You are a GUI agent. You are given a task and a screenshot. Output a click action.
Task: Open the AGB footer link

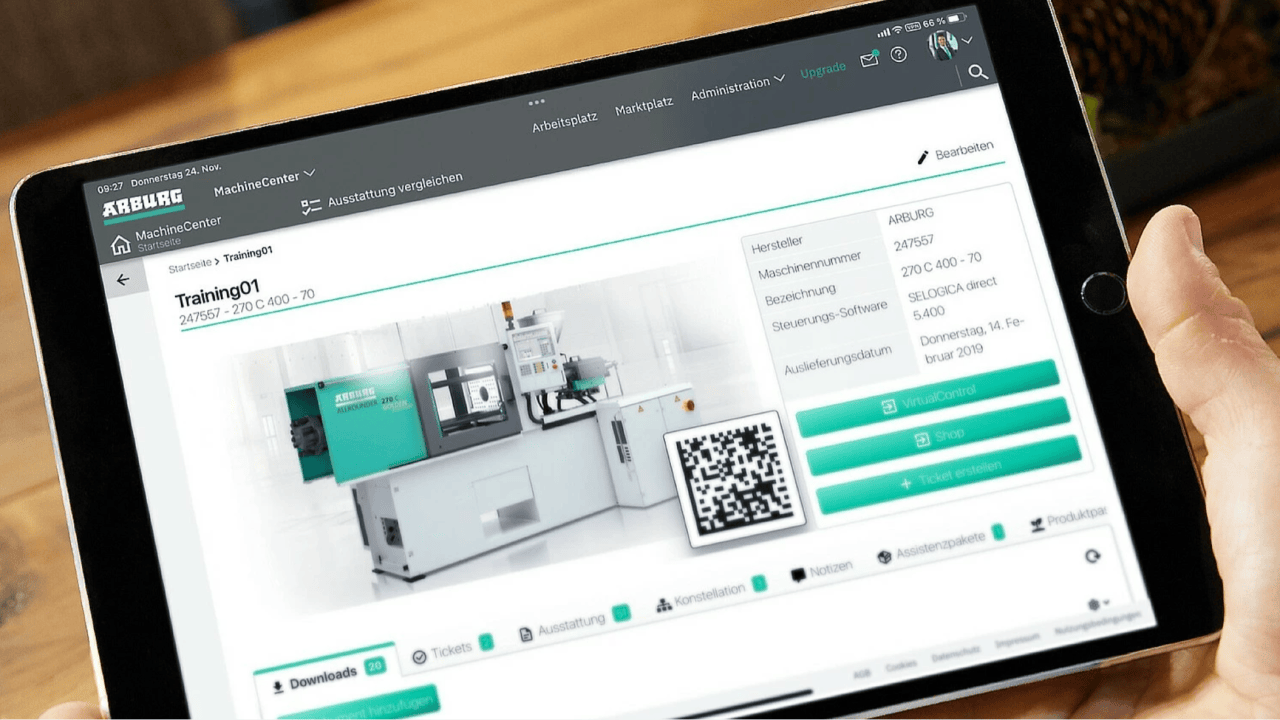pos(861,674)
